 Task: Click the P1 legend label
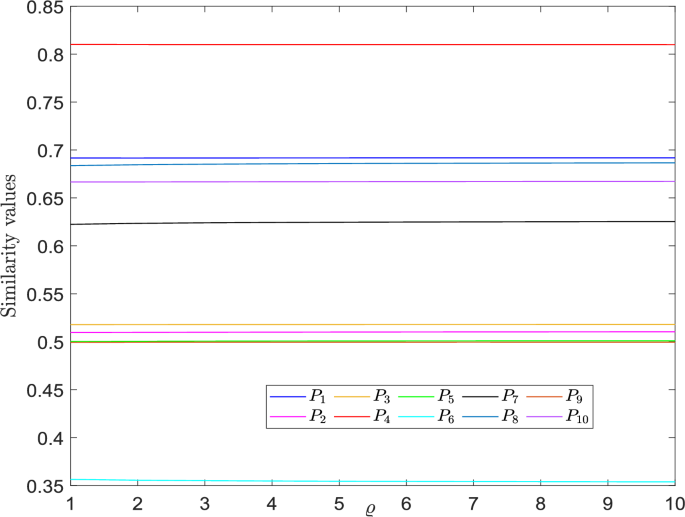pyautogui.click(x=318, y=397)
